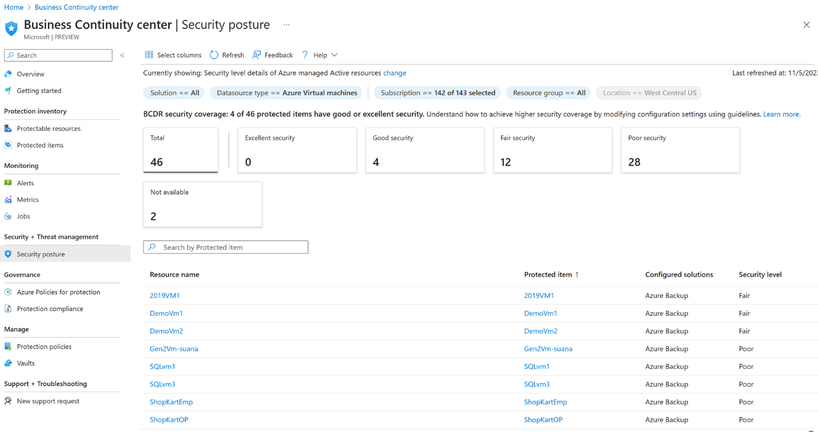818x432 pixels.
Task: Open the DemoVm2 resource name link
Action: (x=166, y=331)
